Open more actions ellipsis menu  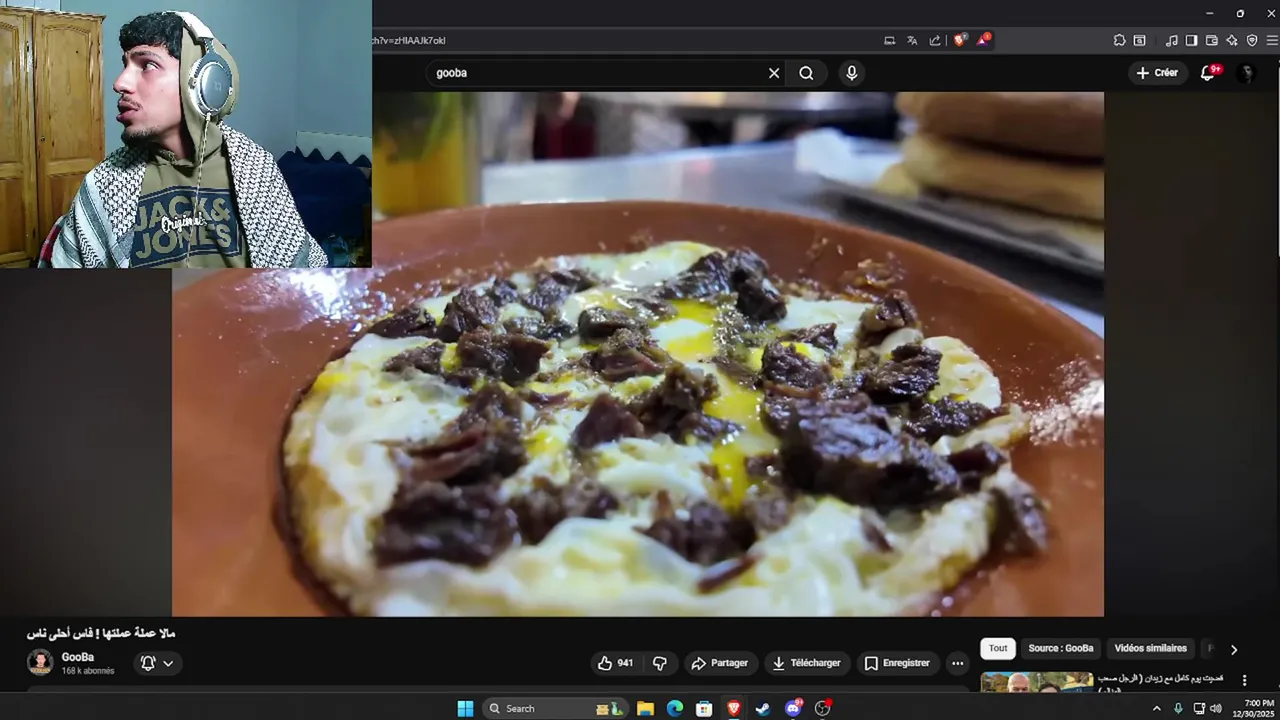pyautogui.click(x=958, y=663)
